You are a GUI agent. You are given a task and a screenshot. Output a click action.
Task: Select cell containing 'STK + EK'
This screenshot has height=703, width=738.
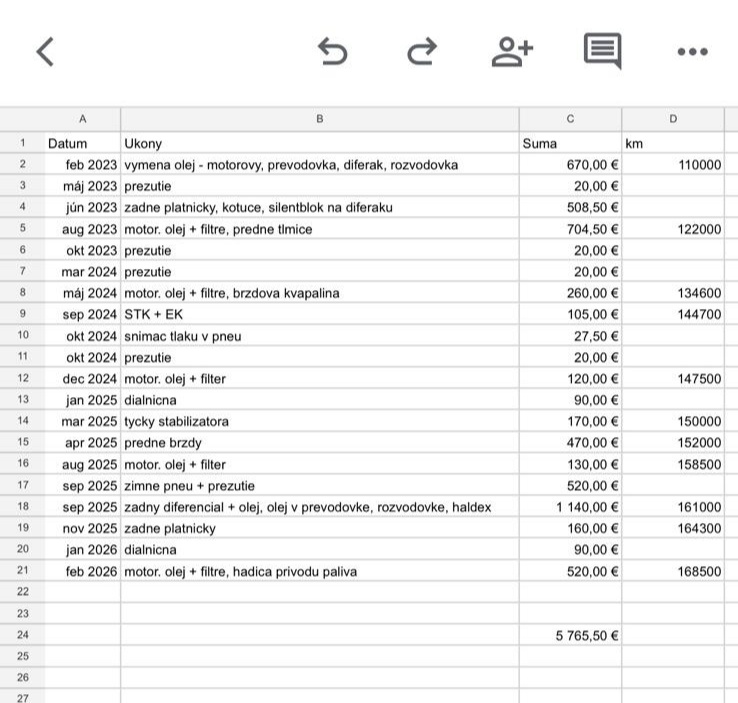tap(319, 314)
